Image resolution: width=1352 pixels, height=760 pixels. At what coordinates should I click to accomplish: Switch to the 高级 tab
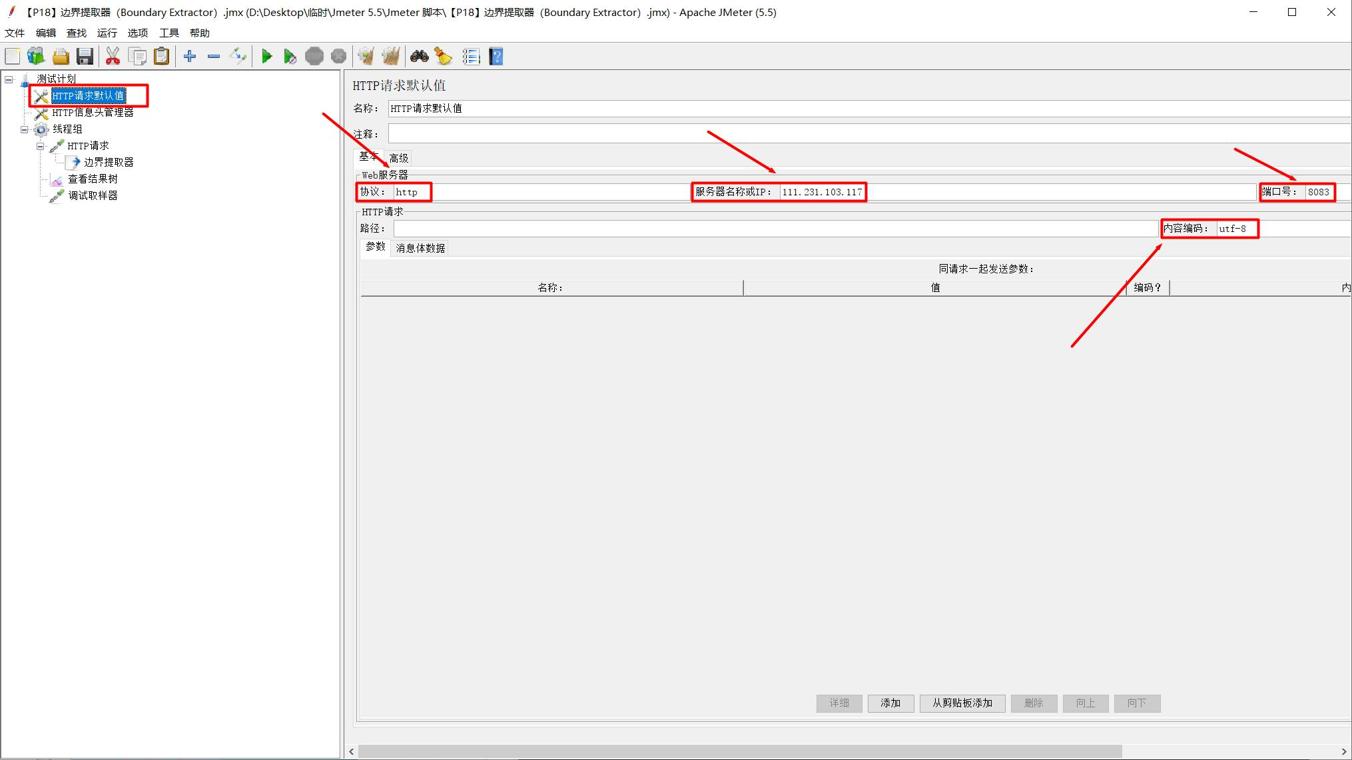click(x=398, y=158)
